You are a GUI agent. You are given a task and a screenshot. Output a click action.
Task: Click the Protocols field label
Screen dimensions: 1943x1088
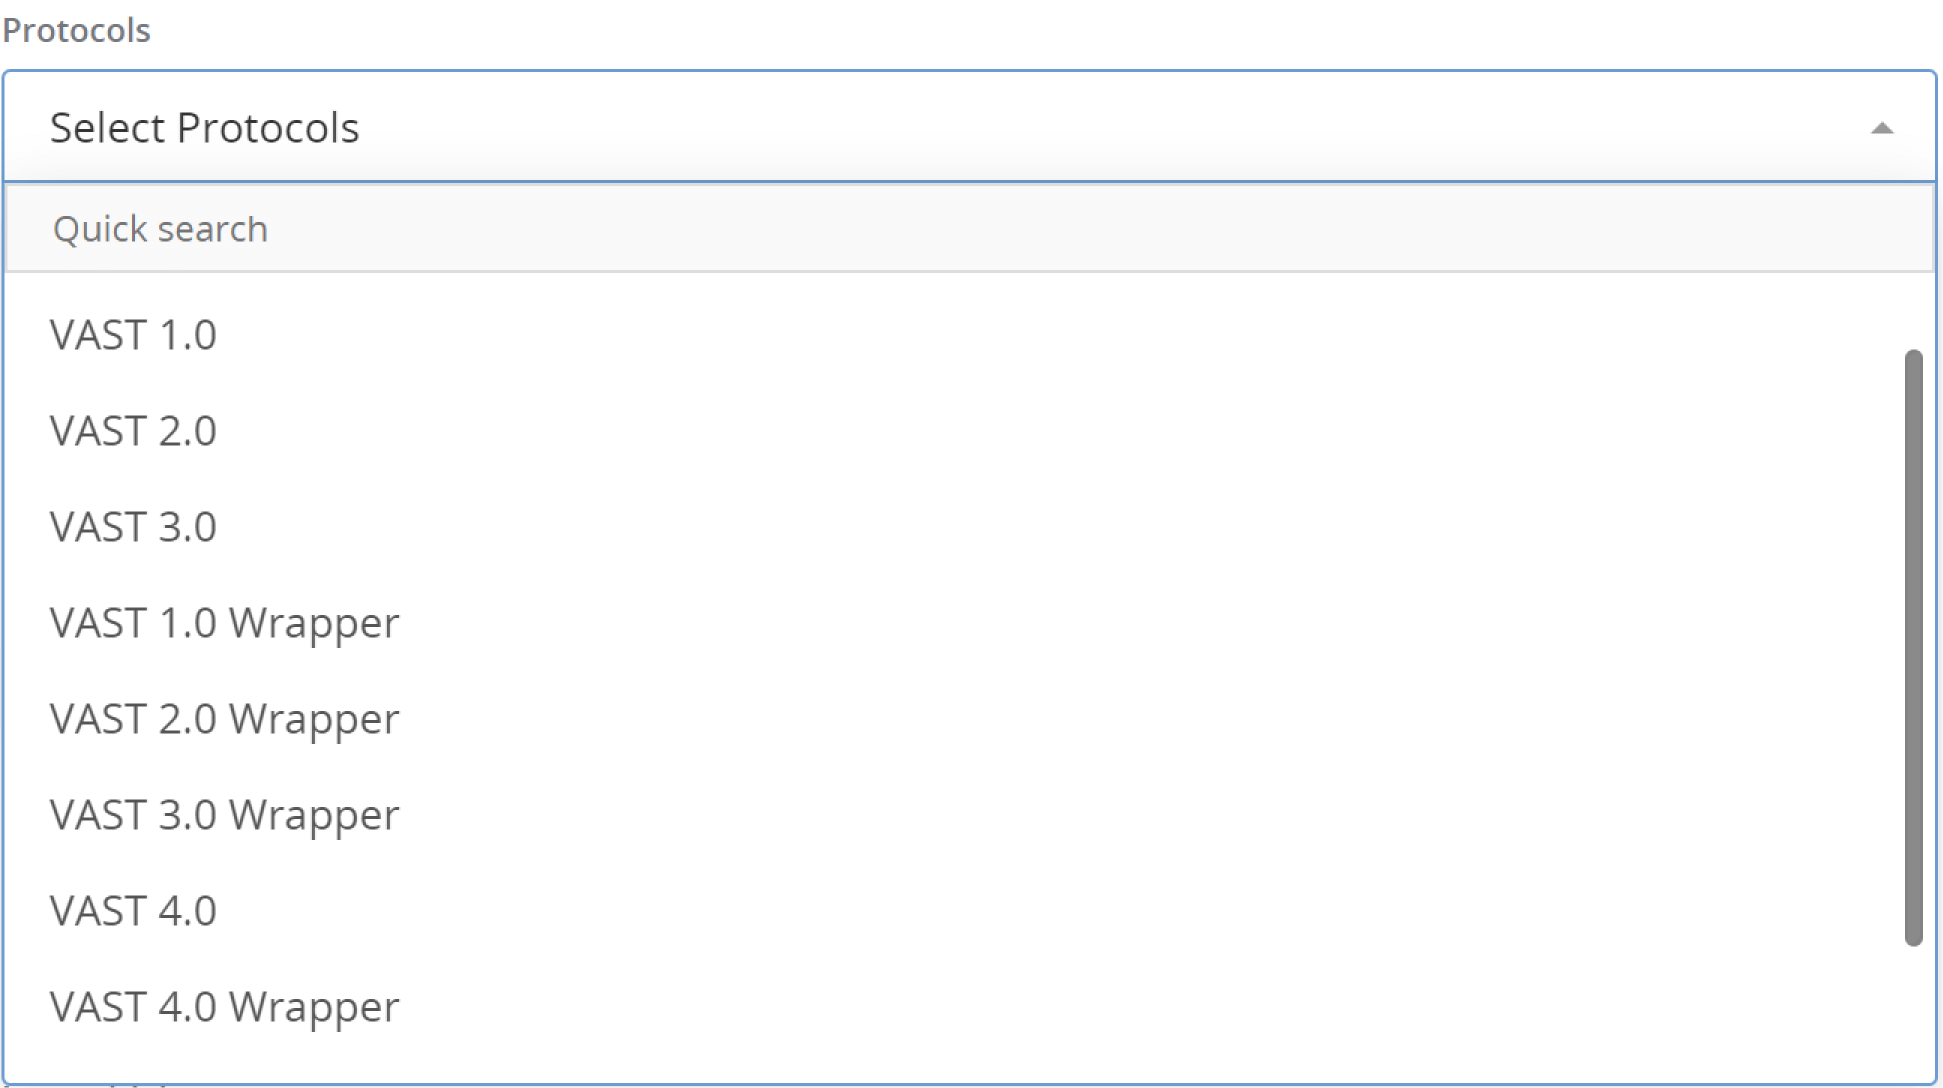(77, 31)
